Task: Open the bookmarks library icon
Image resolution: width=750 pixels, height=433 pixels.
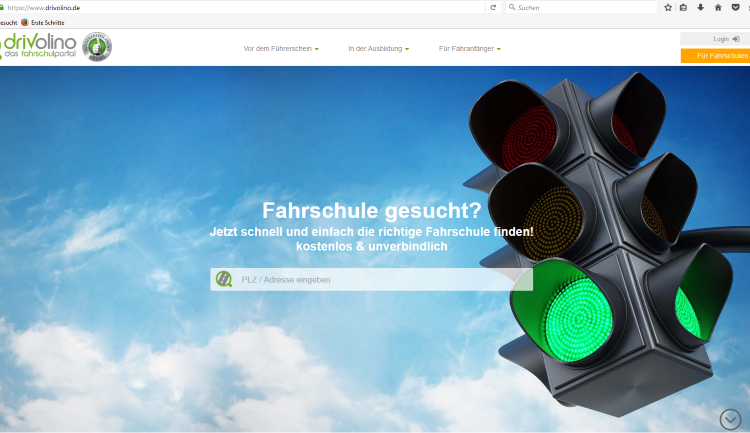Action: pyautogui.click(x=684, y=7)
